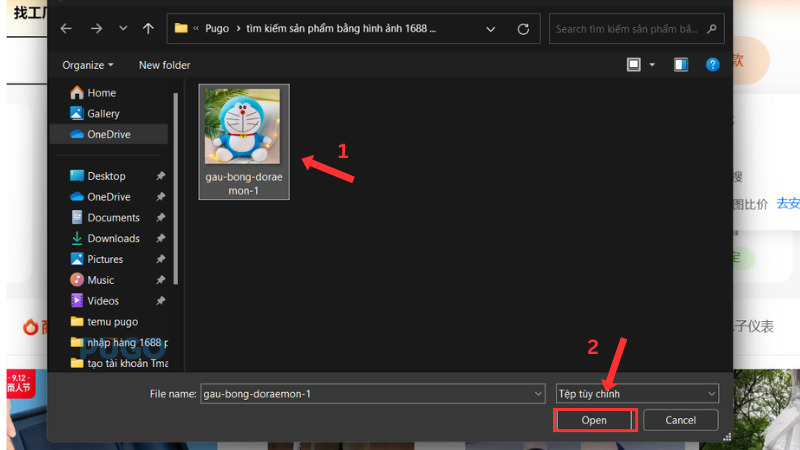The image size is (800, 450).
Task: Unpin the Pictures quick access item
Action: [x=161, y=260]
